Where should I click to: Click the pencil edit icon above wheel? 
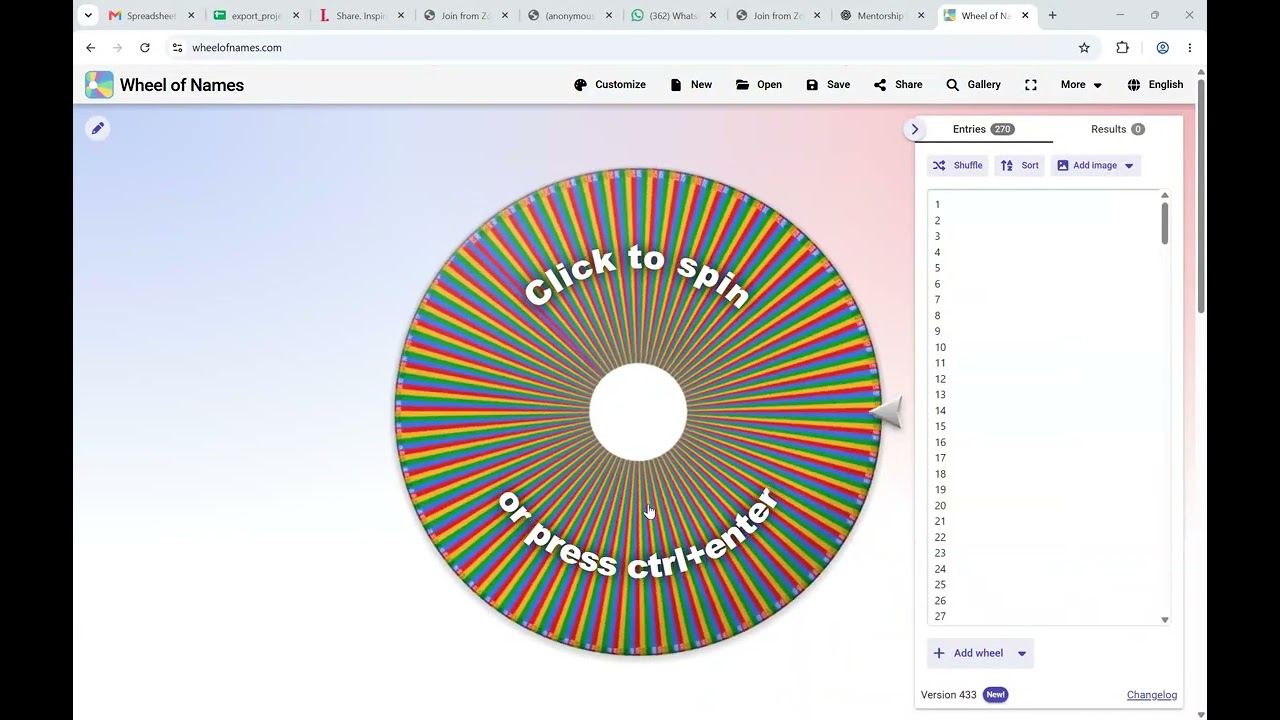click(97, 128)
